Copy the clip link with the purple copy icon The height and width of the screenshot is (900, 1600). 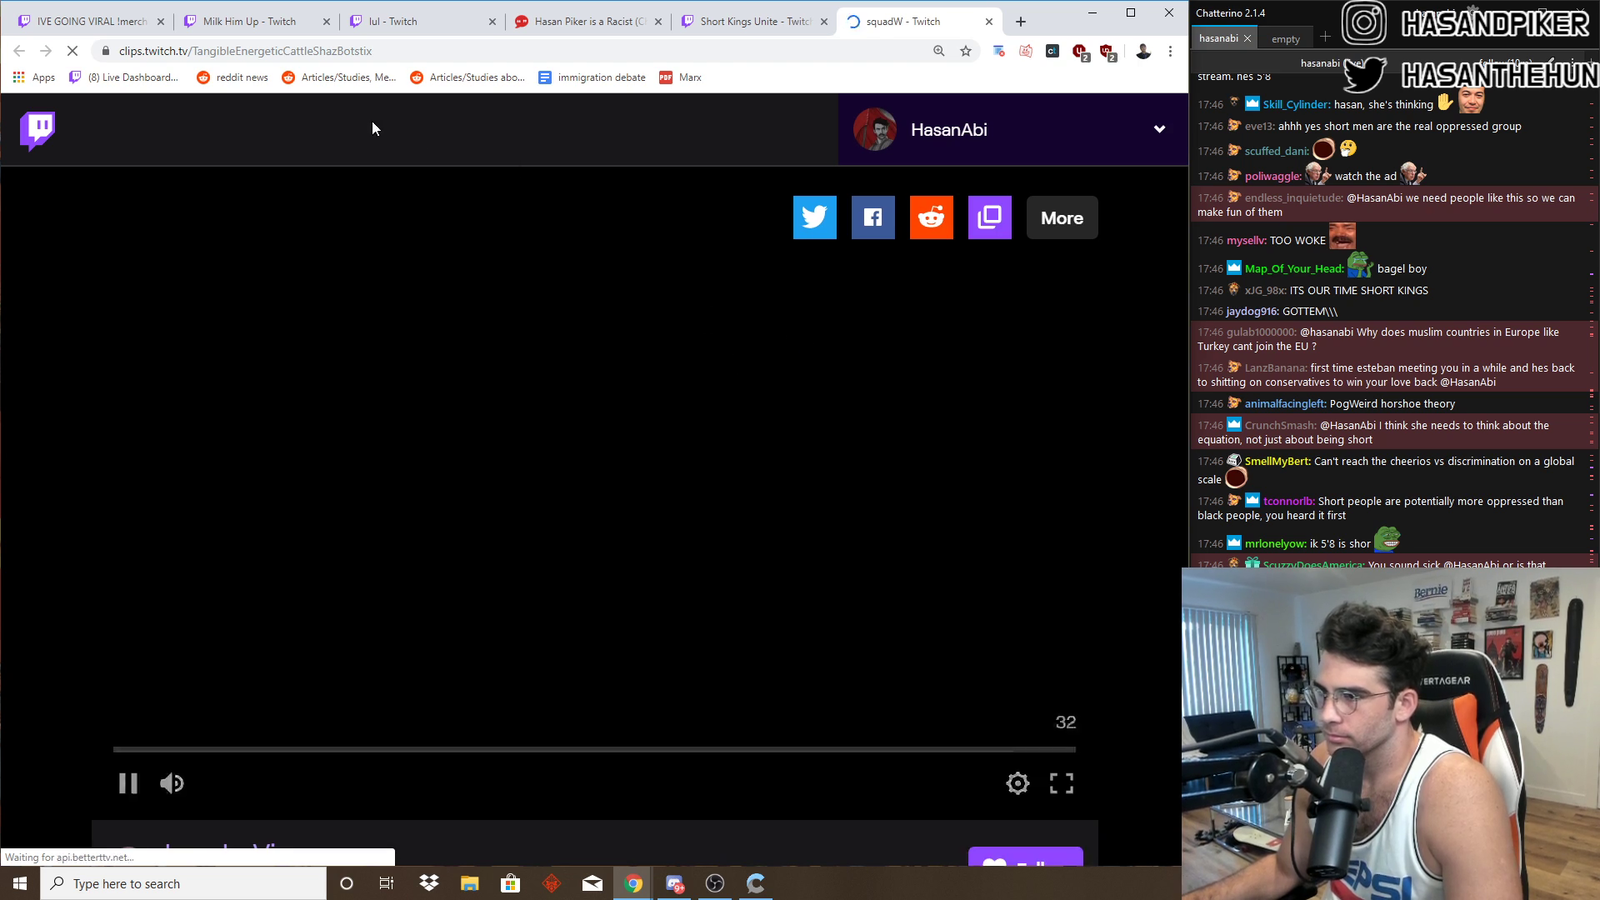click(990, 217)
